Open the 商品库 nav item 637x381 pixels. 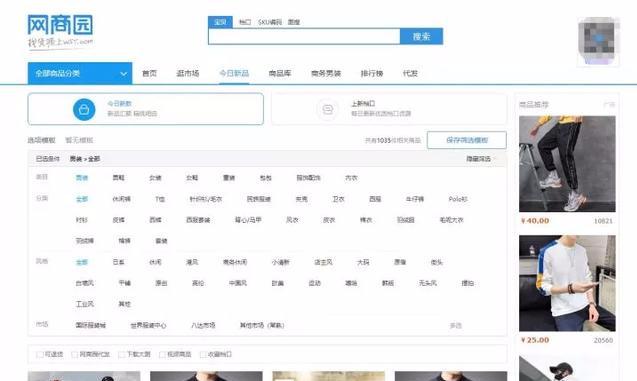point(280,74)
